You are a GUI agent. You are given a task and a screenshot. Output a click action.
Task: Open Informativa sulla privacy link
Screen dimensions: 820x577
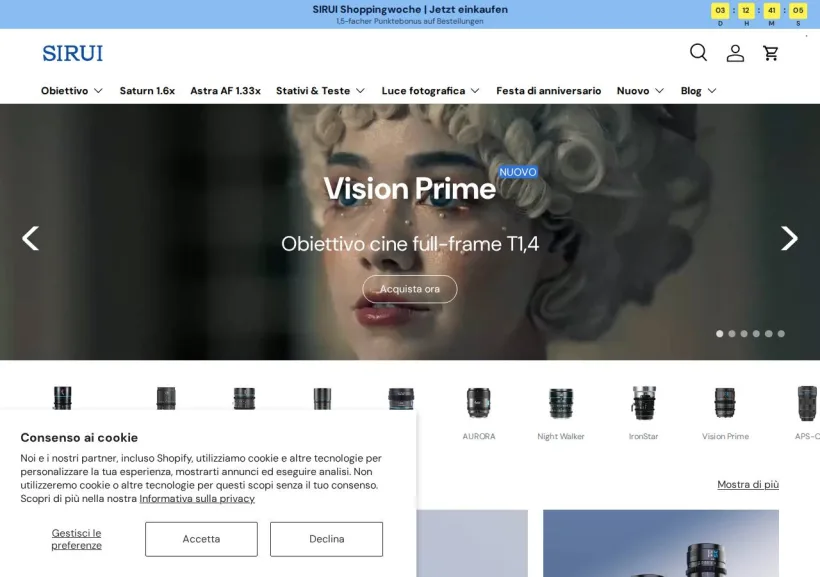pyautogui.click(x=197, y=499)
